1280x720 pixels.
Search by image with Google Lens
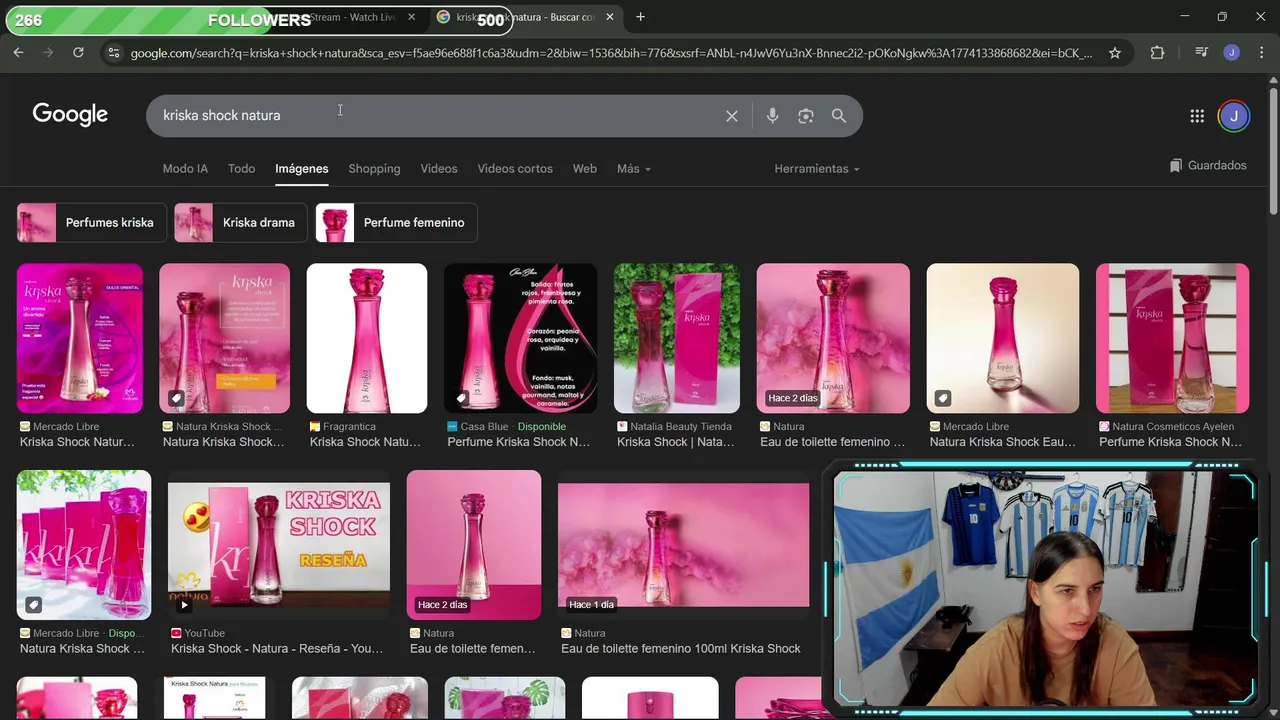(x=806, y=116)
